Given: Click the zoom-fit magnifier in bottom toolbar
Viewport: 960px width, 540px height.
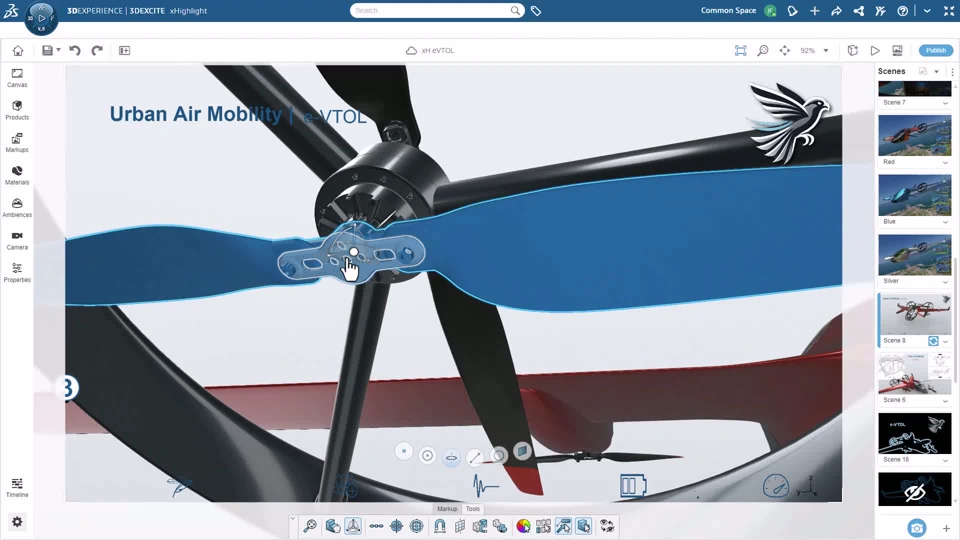Looking at the screenshot, I should [x=310, y=526].
